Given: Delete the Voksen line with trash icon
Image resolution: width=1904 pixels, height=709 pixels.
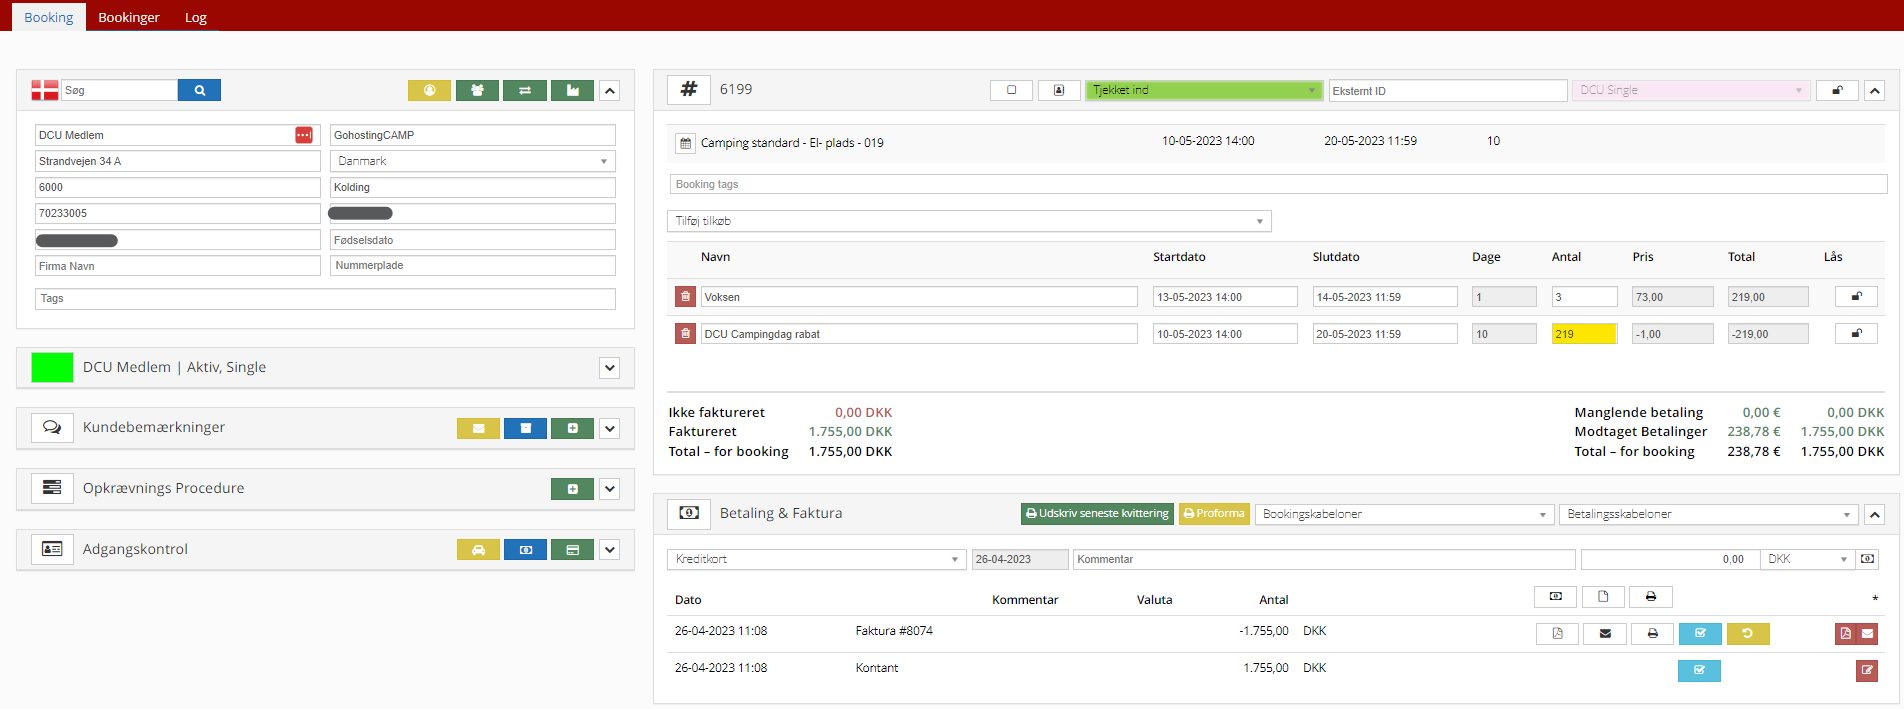Looking at the screenshot, I should 685,297.
